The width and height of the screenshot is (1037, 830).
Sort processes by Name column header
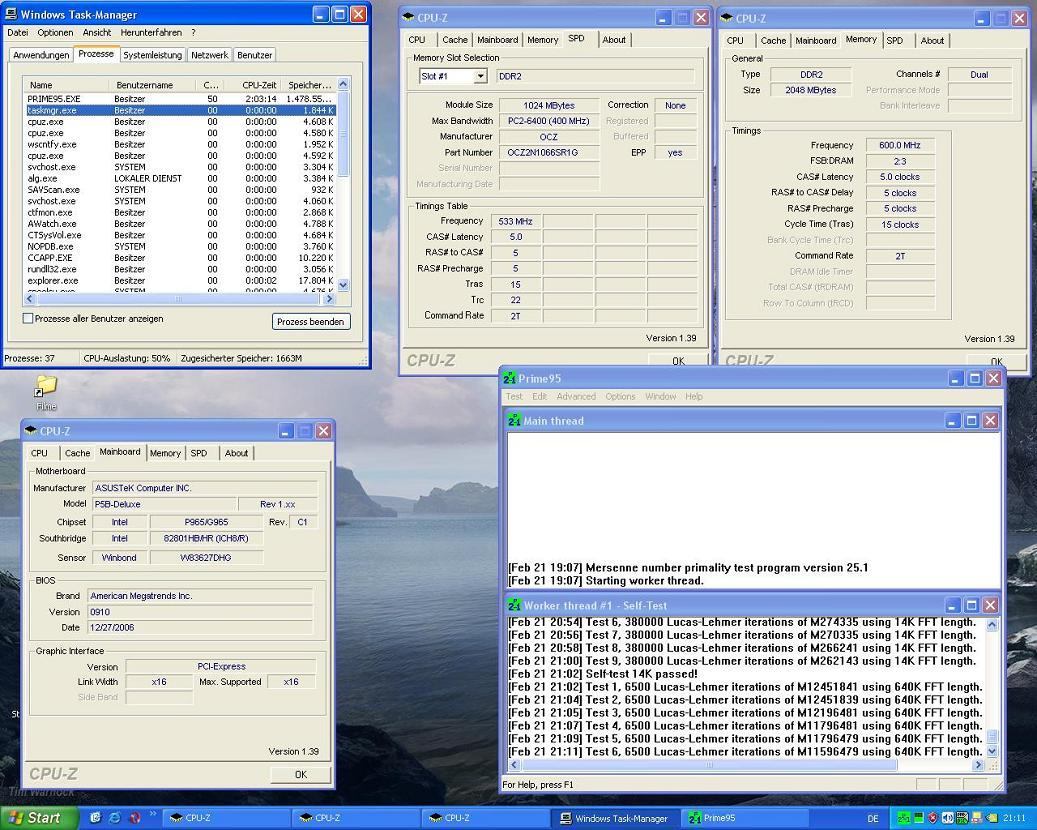(66, 85)
